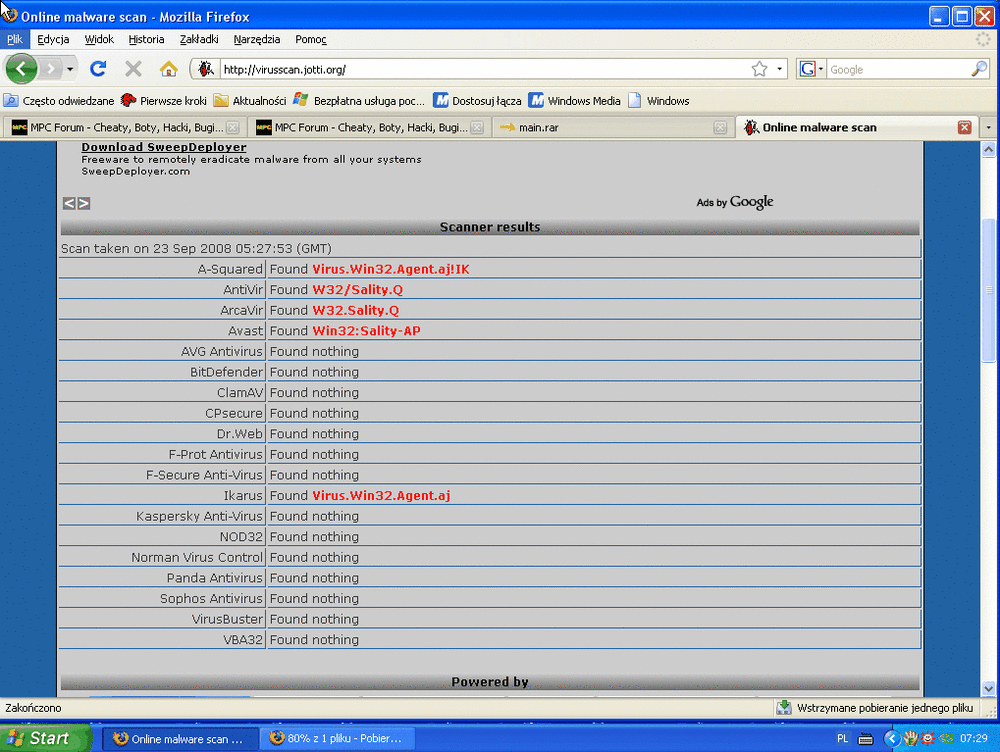
Task: Click the Forward navigation arrow
Action: pos(52,69)
